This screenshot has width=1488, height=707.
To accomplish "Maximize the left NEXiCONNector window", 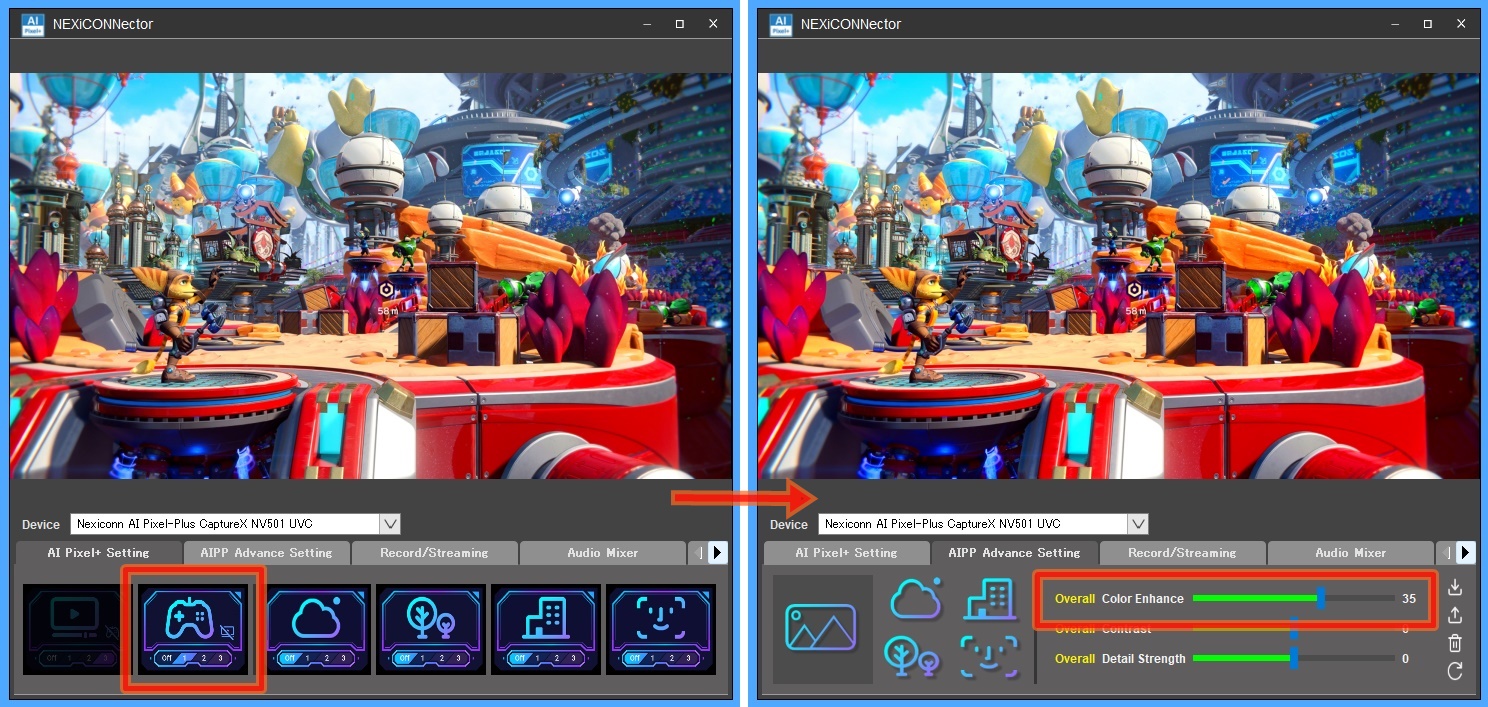I will (679, 24).
